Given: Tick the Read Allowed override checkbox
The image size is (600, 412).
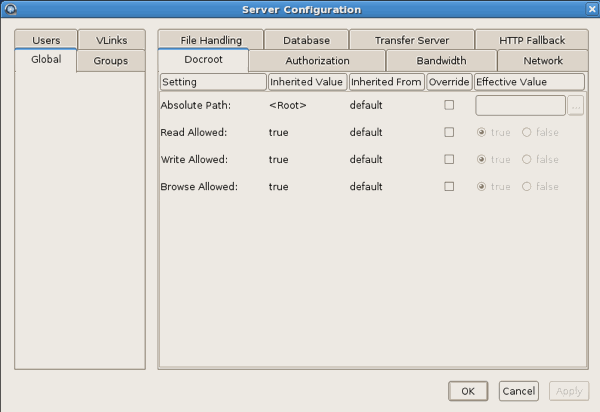Looking at the screenshot, I should (x=449, y=132).
